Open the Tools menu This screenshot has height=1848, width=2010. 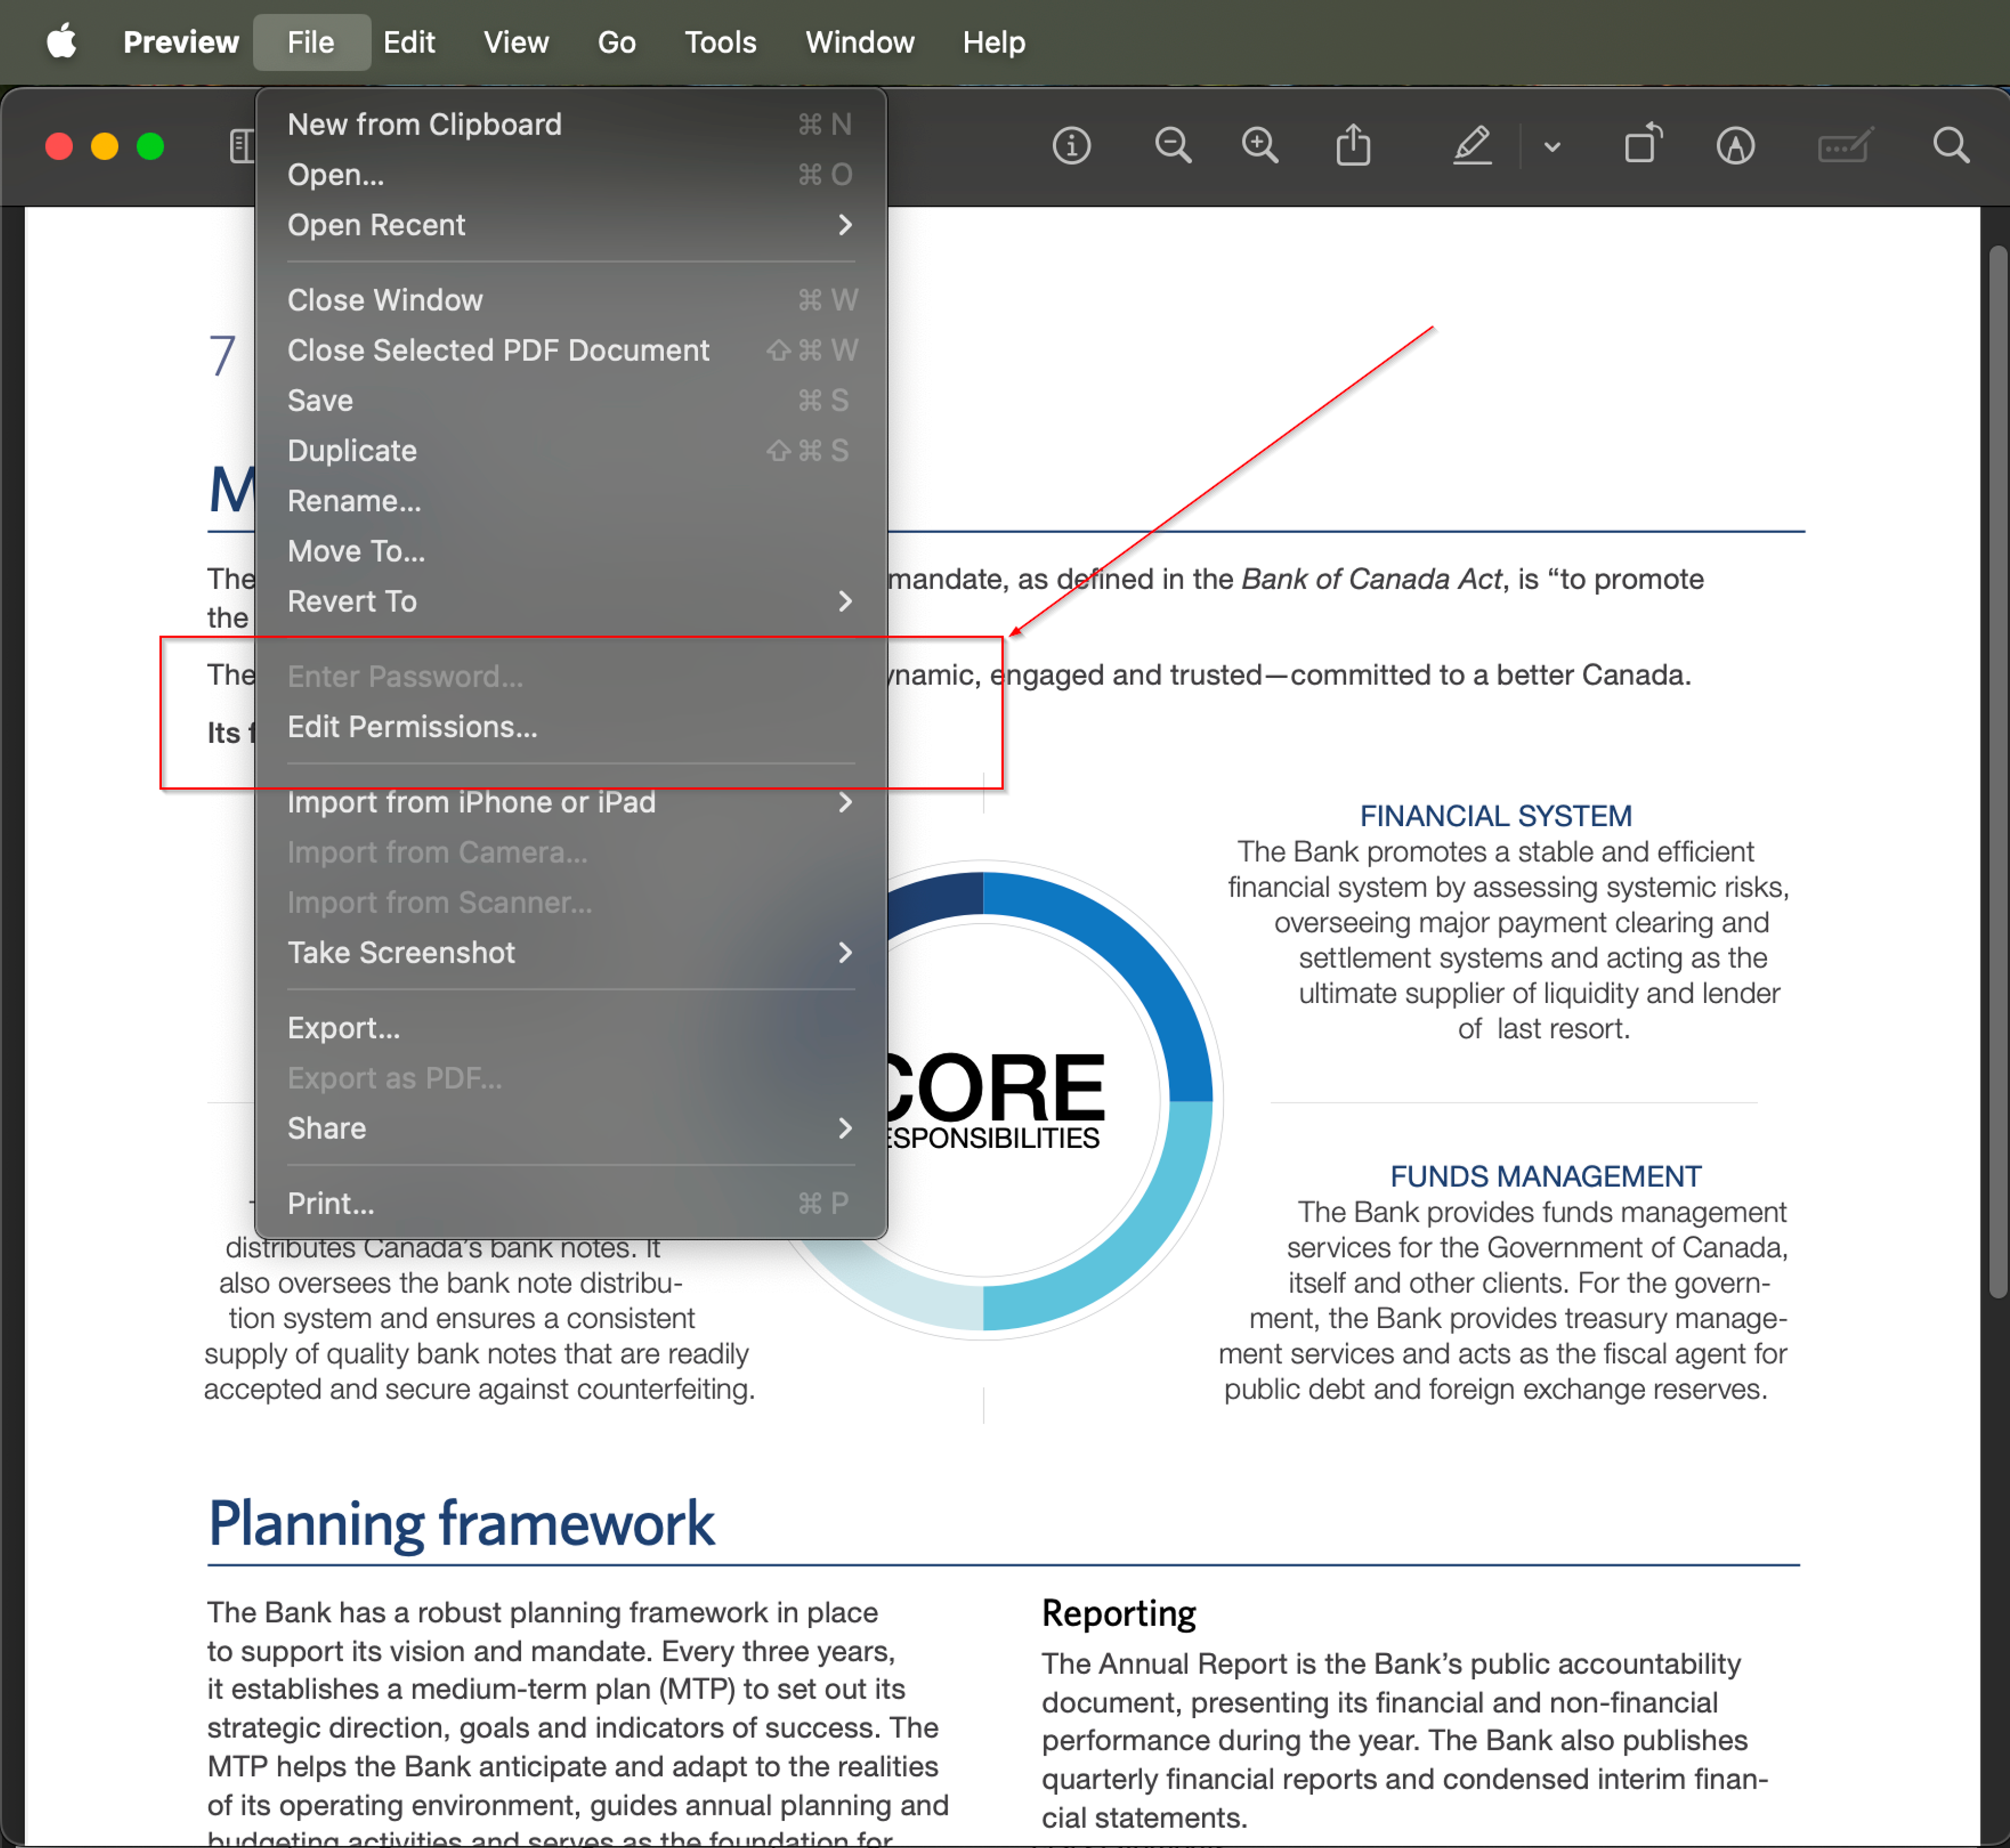coord(720,42)
